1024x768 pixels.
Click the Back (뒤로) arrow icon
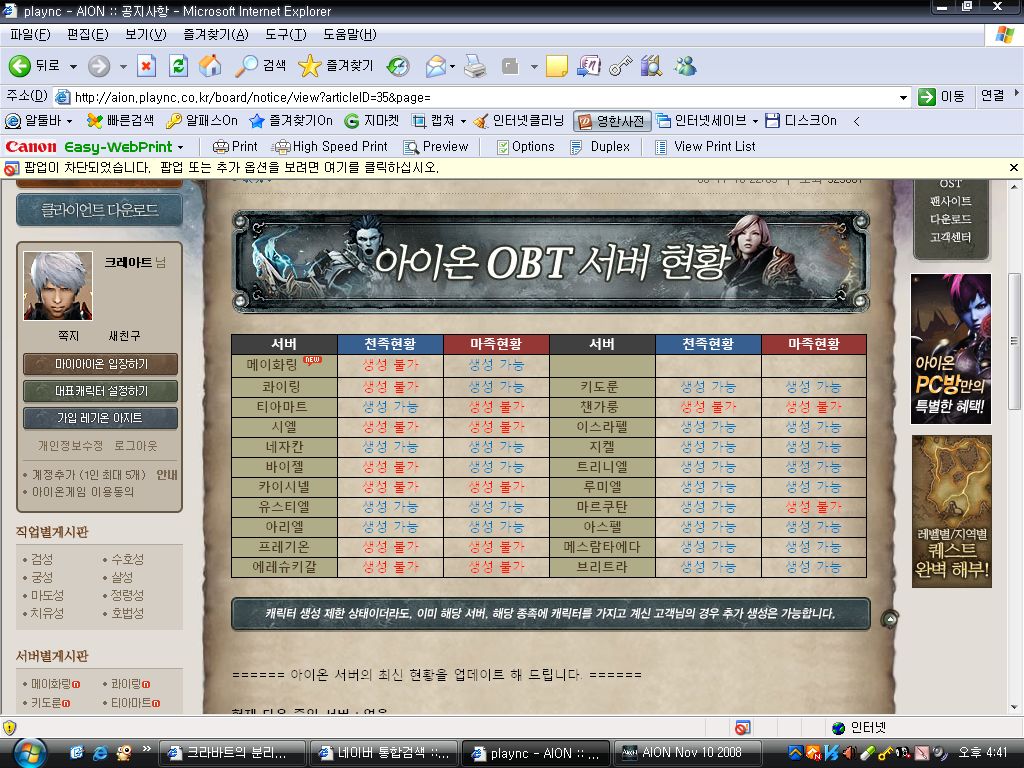20,65
